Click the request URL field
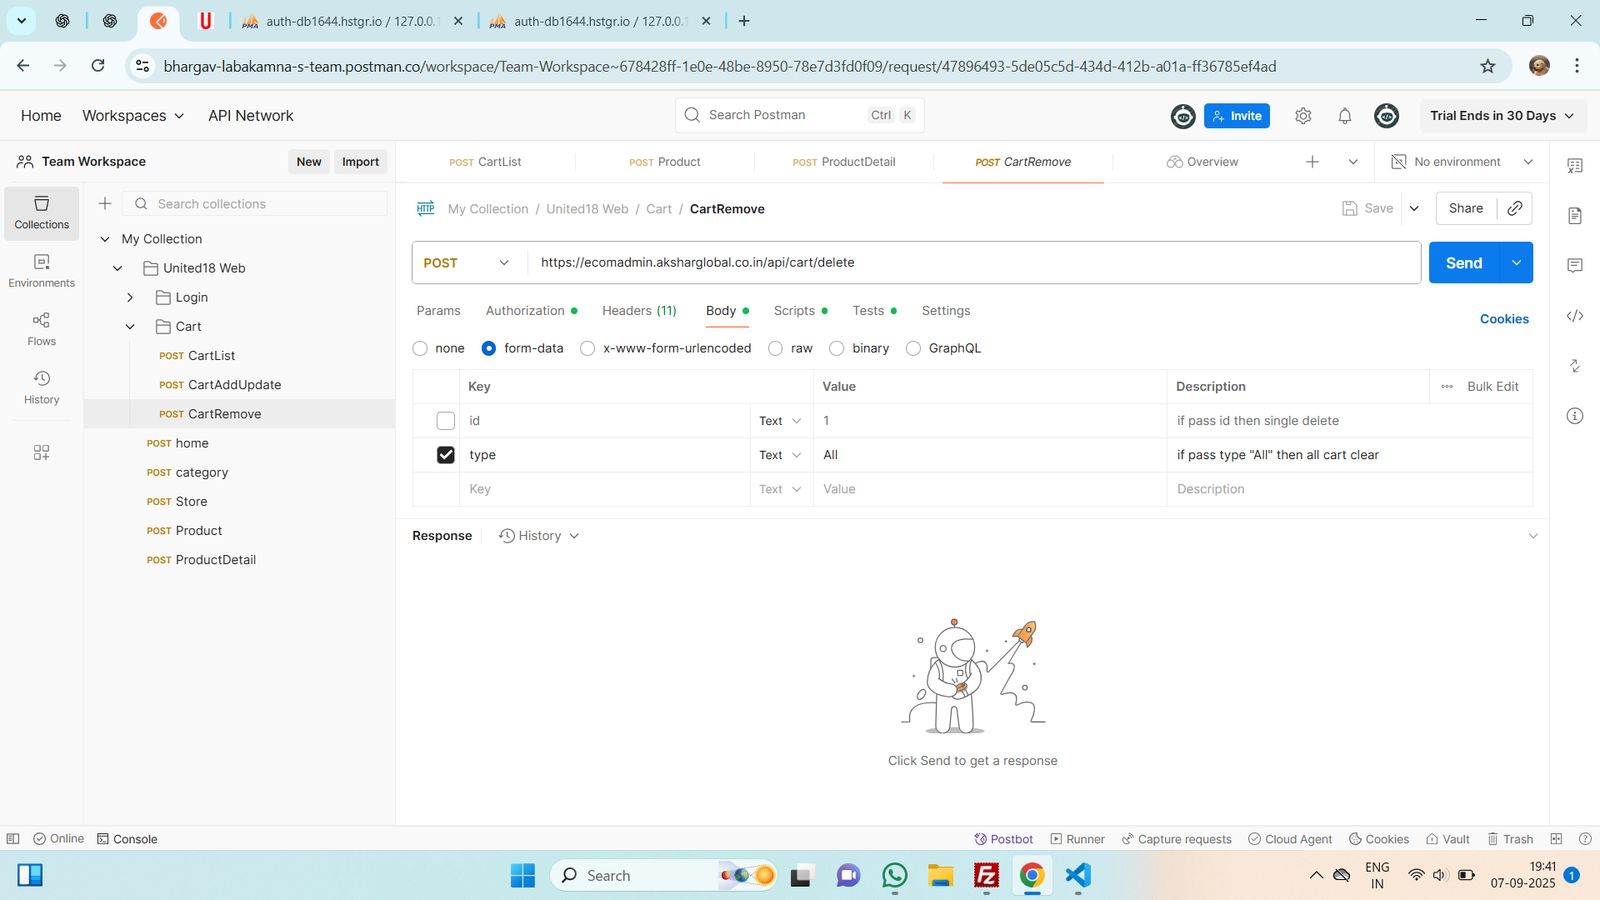The image size is (1600, 900). (974, 263)
